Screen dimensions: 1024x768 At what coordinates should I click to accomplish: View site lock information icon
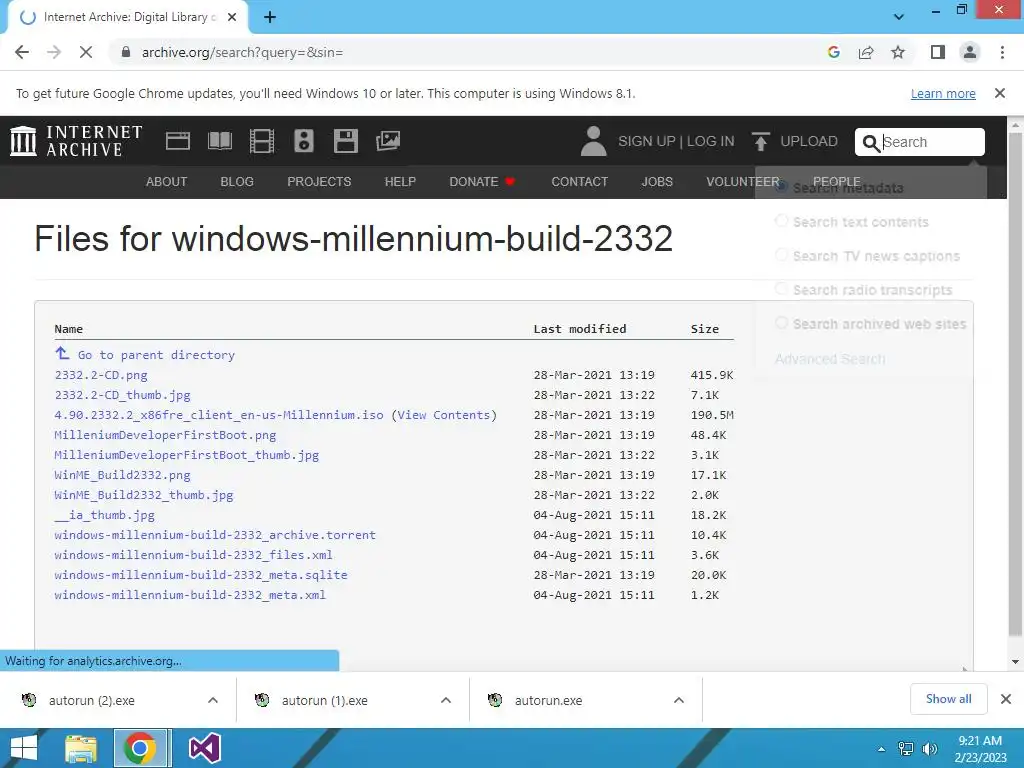coord(126,52)
